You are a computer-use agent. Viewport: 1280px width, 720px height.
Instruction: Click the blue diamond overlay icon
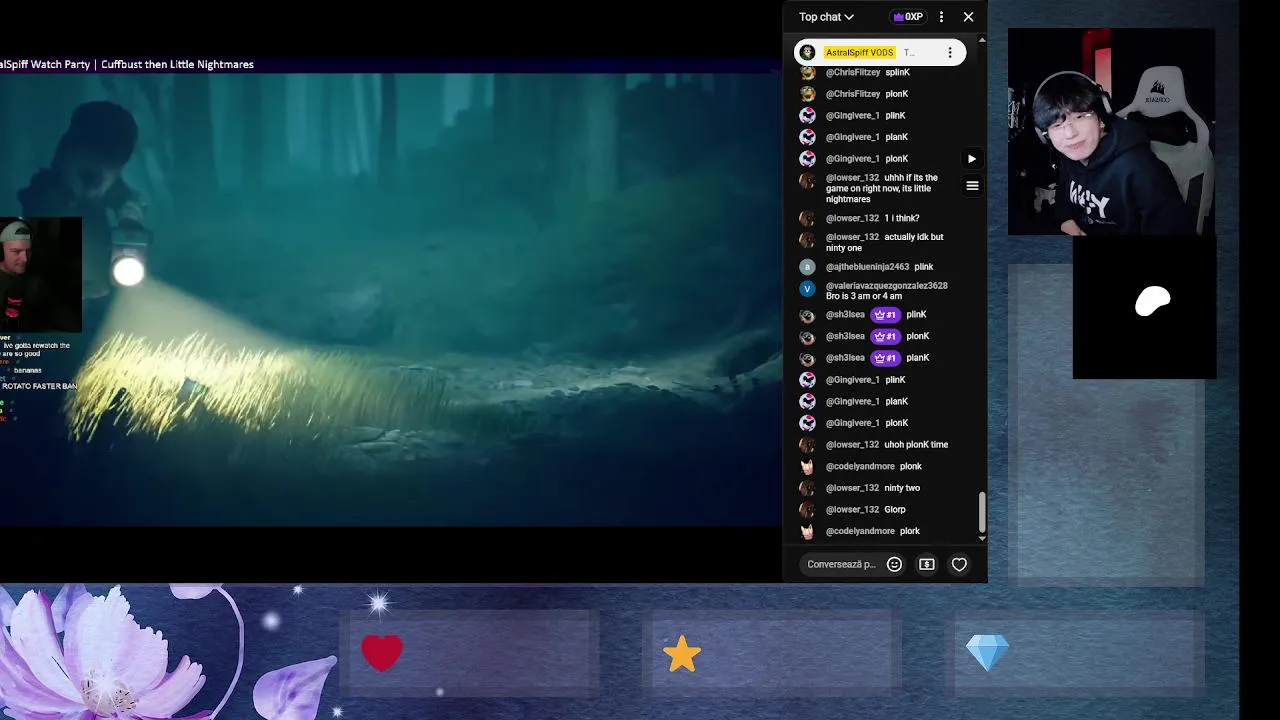click(987, 653)
